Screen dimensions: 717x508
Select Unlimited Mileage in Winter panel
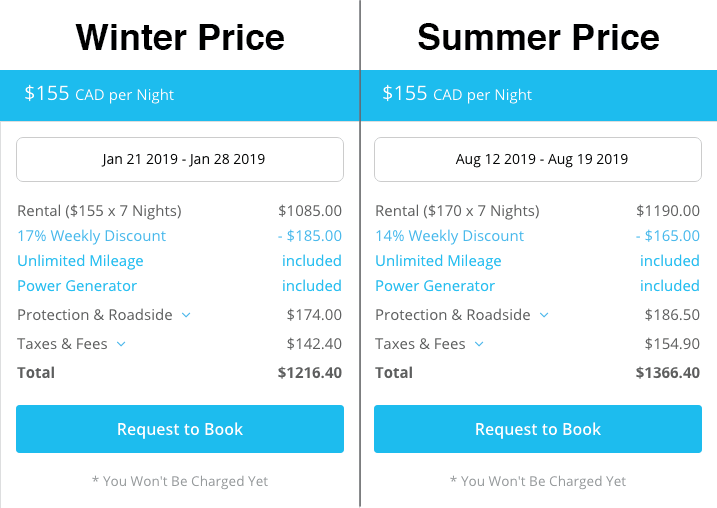coord(80,261)
